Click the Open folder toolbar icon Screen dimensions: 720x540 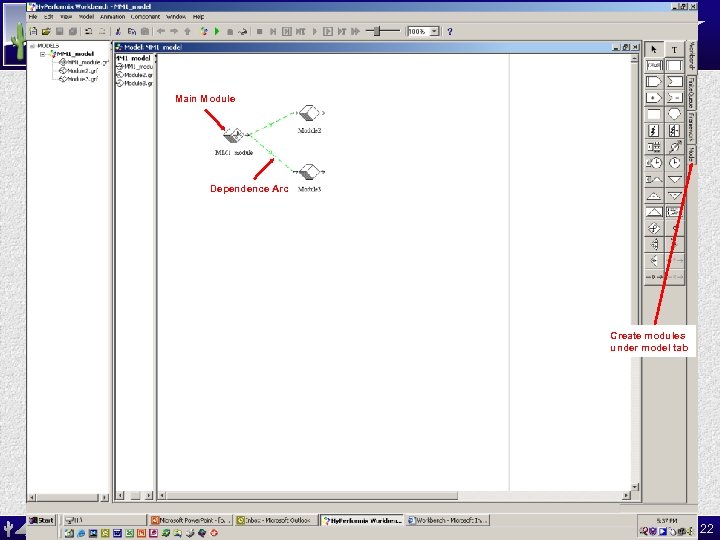point(46,31)
